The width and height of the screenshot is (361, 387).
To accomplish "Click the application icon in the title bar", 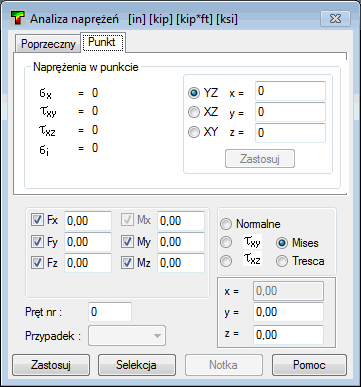I will click(x=18, y=18).
